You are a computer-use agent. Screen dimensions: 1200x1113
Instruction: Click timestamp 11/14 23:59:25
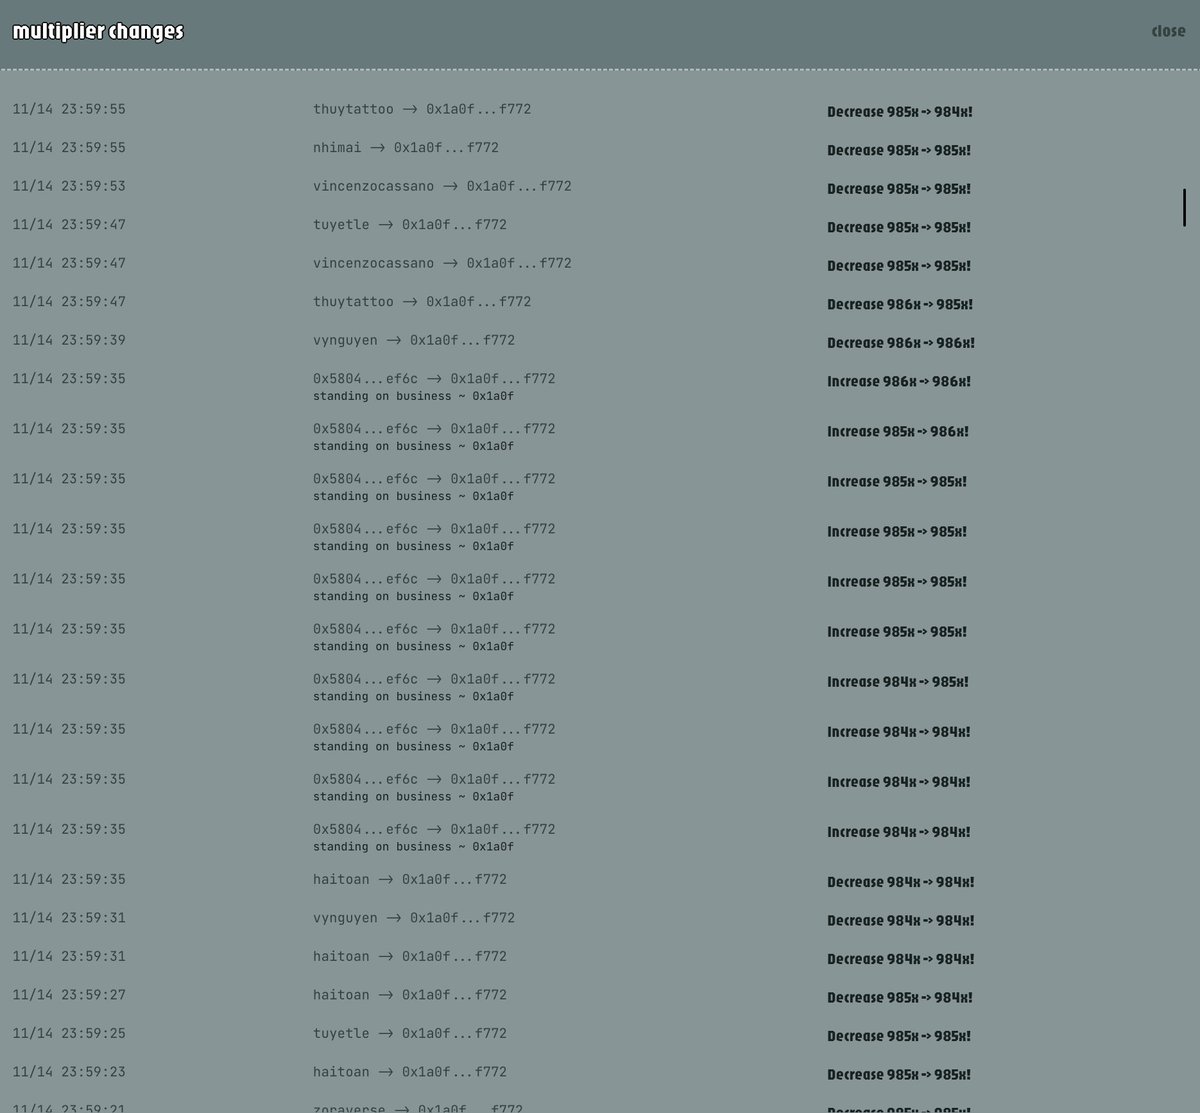(x=69, y=1033)
